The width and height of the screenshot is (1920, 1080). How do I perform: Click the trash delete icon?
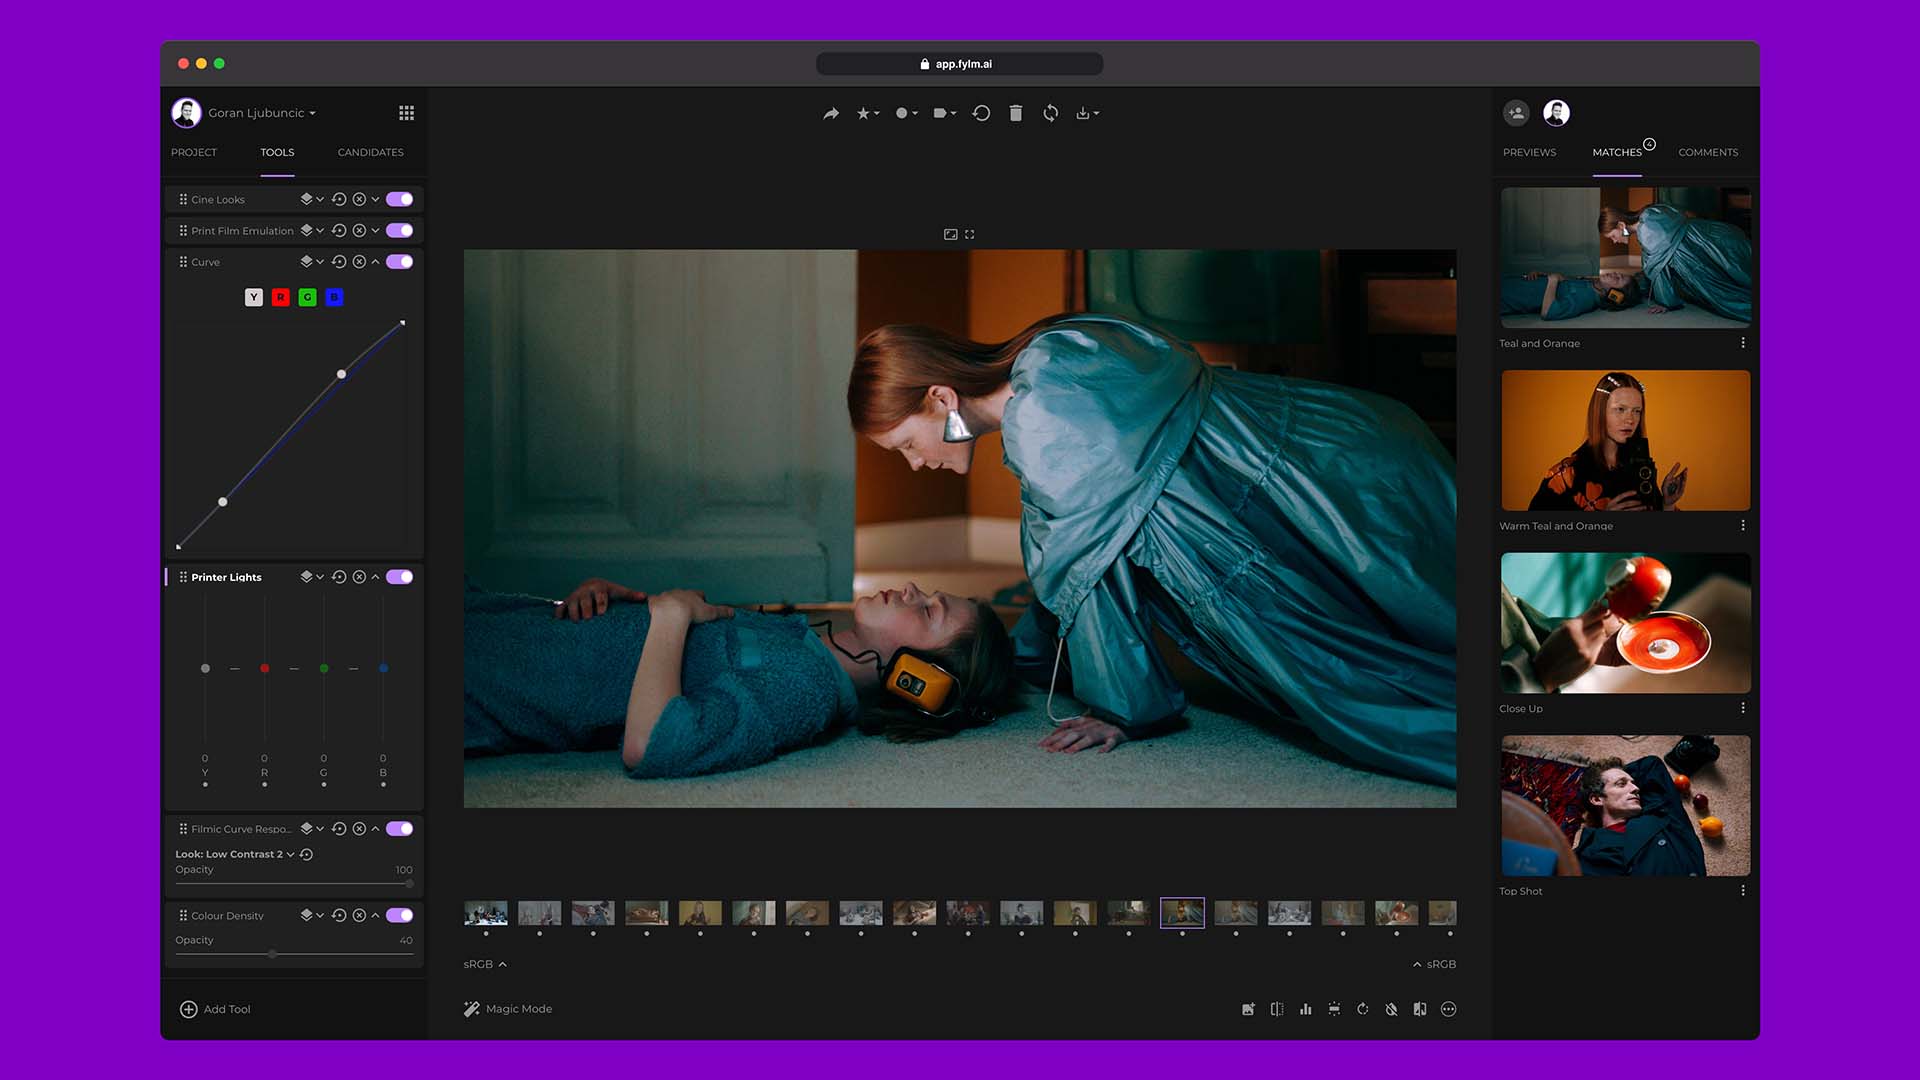click(x=1015, y=114)
